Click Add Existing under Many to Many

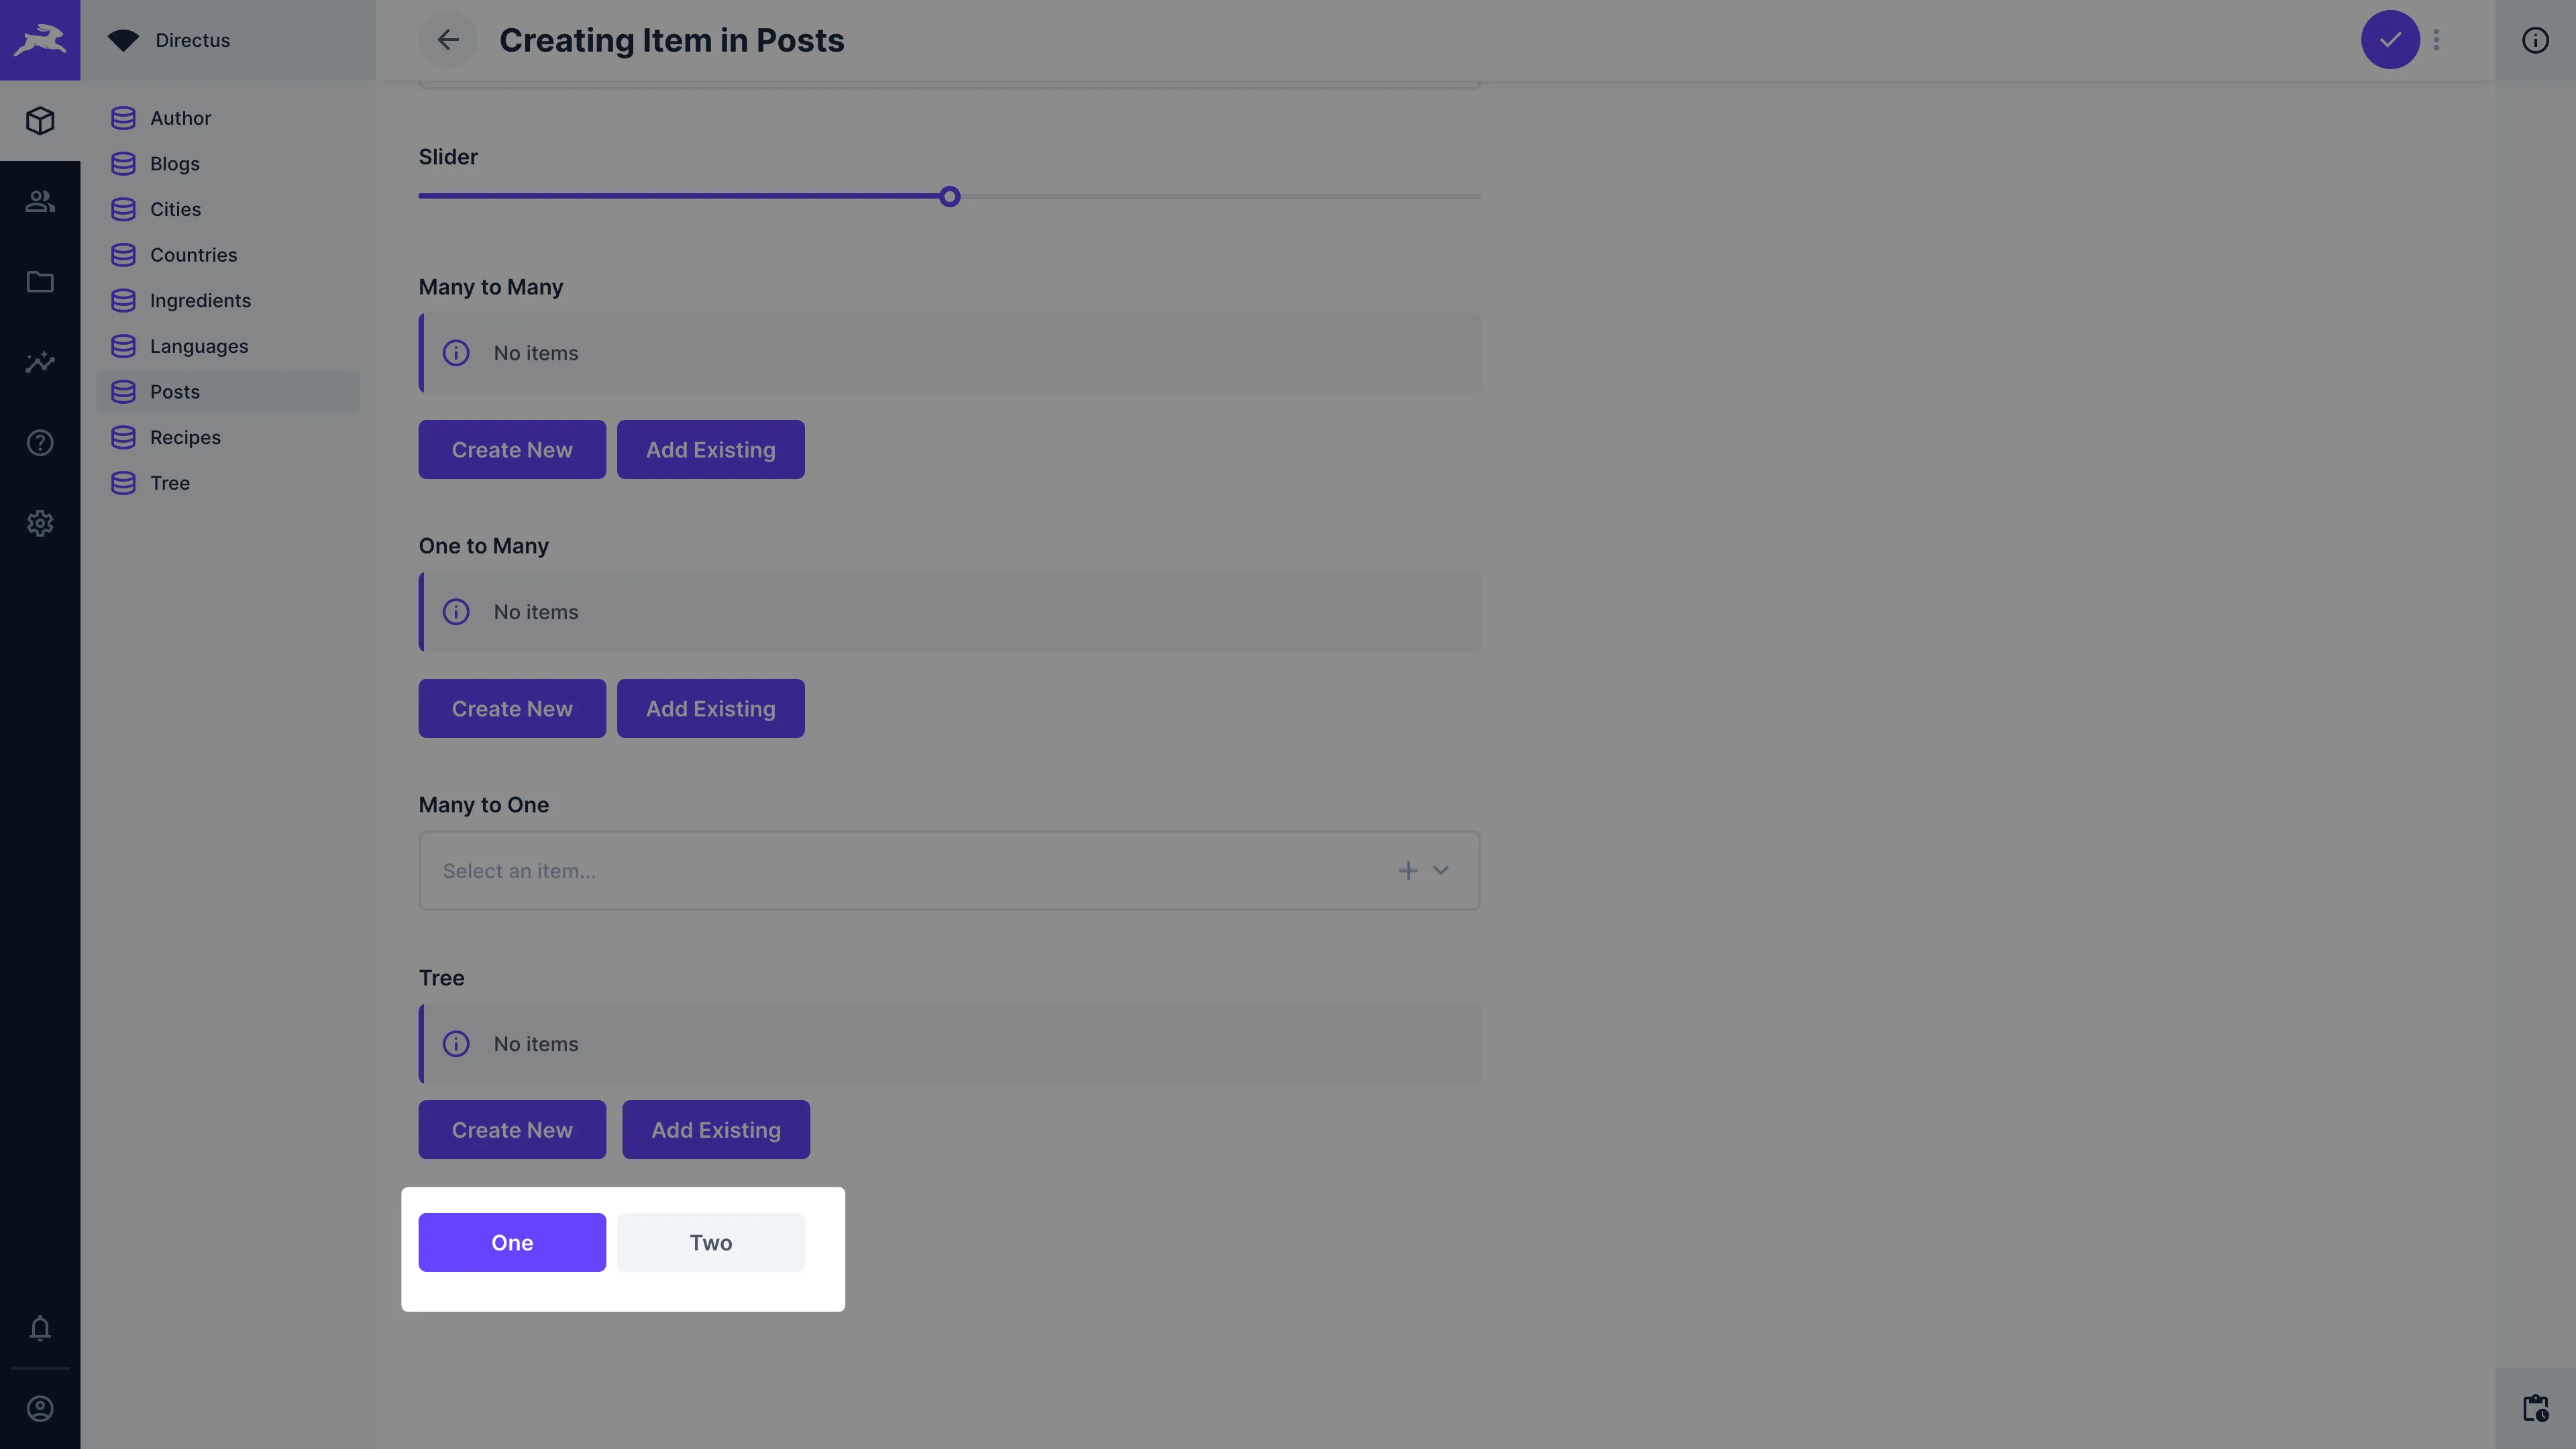click(x=710, y=449)
